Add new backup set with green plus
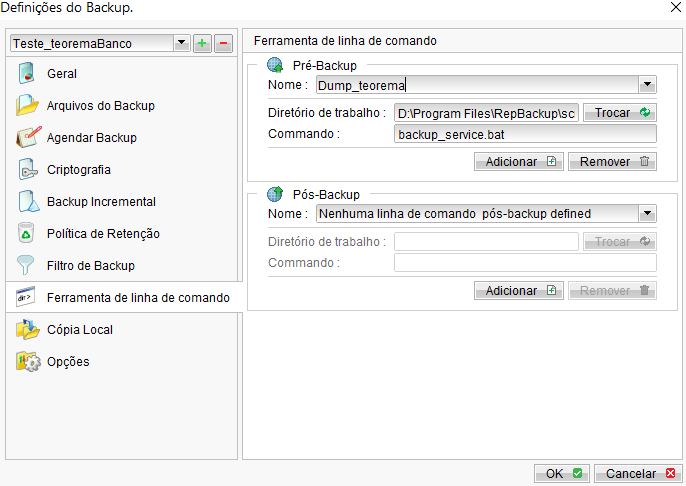The image size is (686, 486). (202, 43)
